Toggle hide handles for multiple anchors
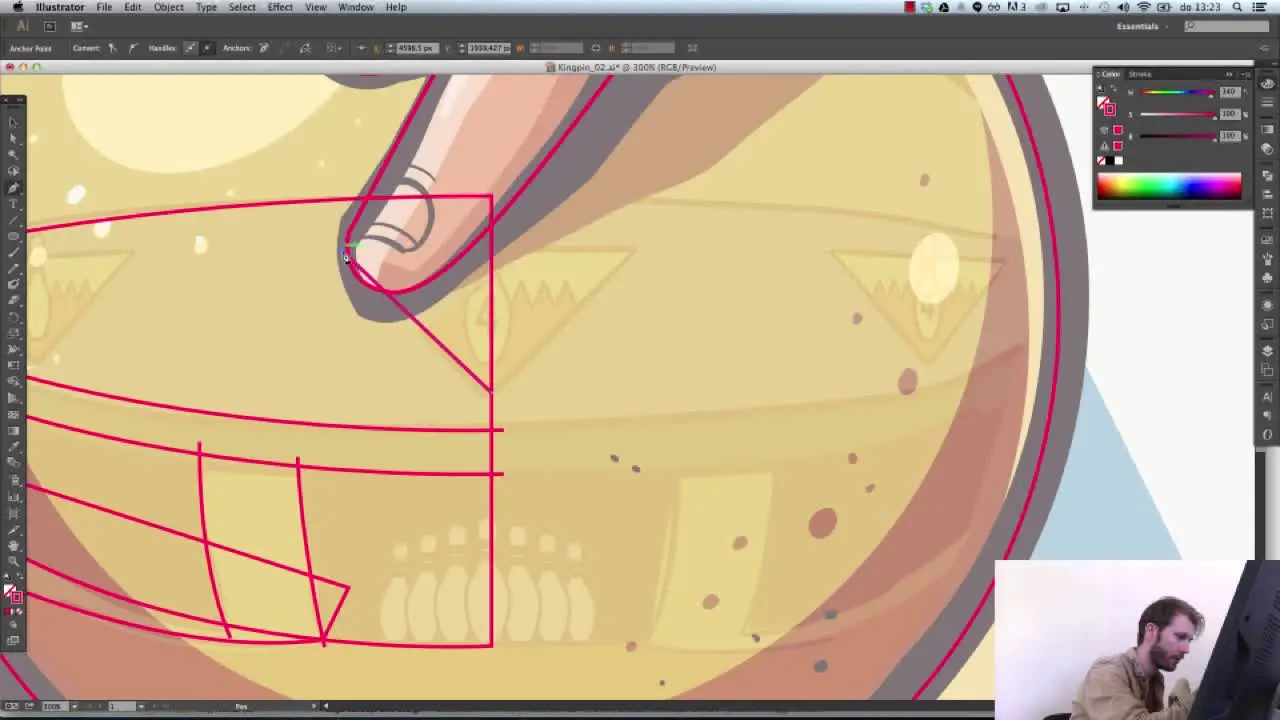1280x720 pixels. tap(207, 48)
